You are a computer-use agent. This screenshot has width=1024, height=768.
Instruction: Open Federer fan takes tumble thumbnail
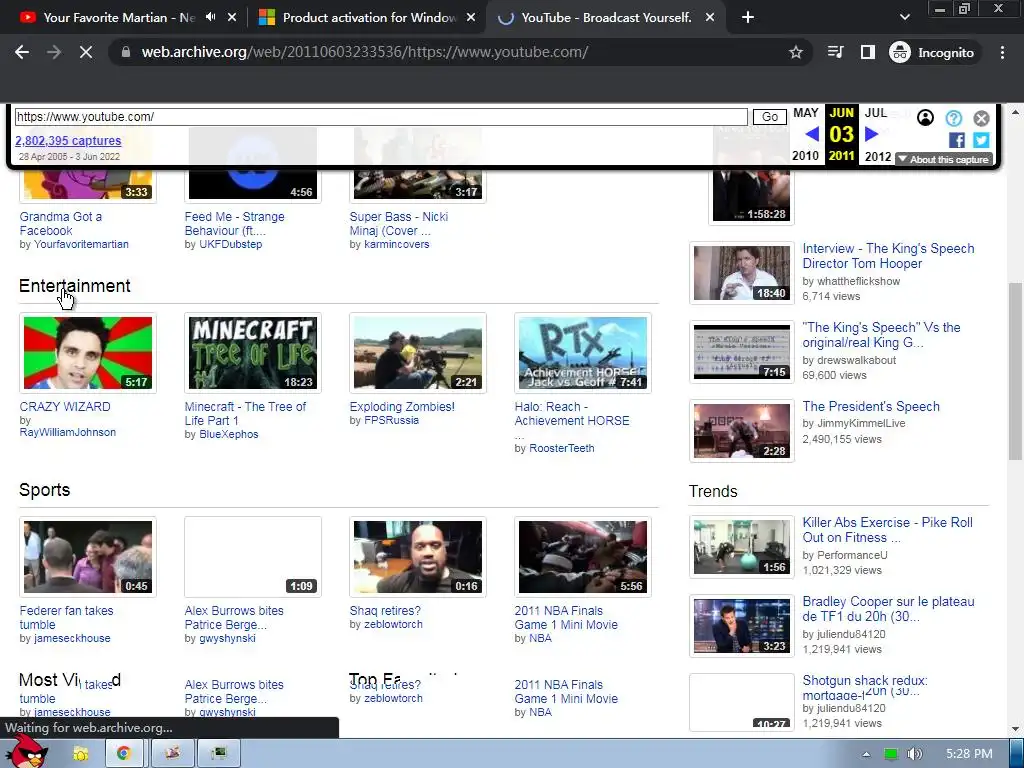coord(88,557)
